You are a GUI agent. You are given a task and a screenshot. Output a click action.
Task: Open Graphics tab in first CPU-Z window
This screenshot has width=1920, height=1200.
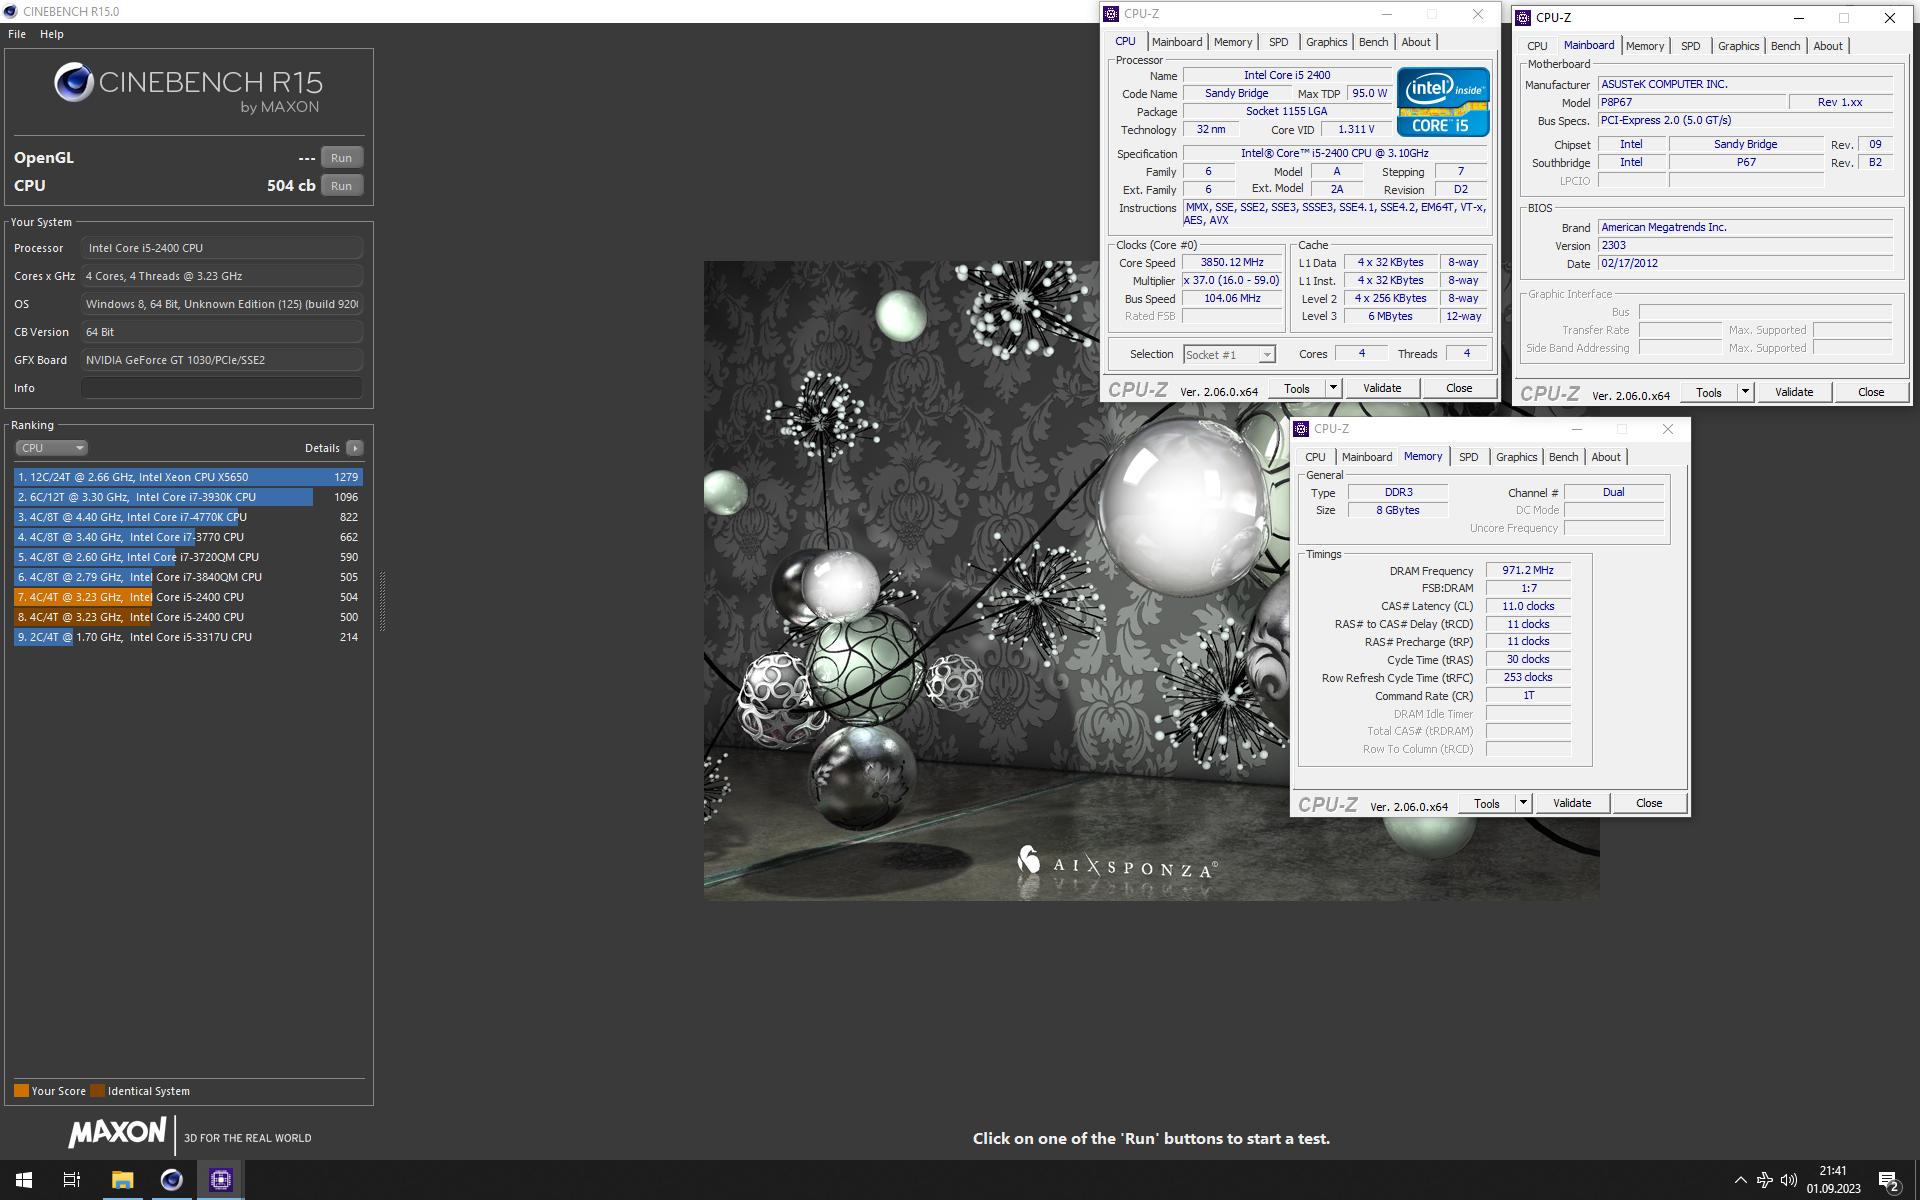tap(1326, 42)
